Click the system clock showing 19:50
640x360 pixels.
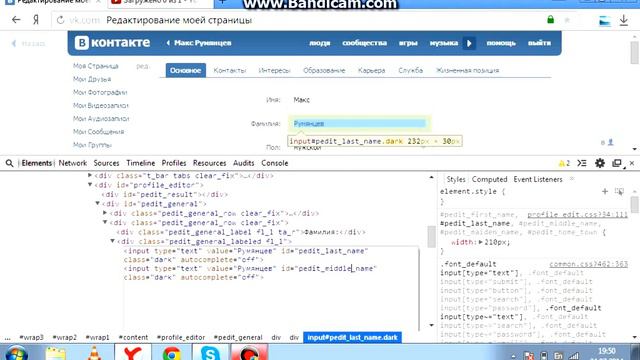click(x=607, y=351)
